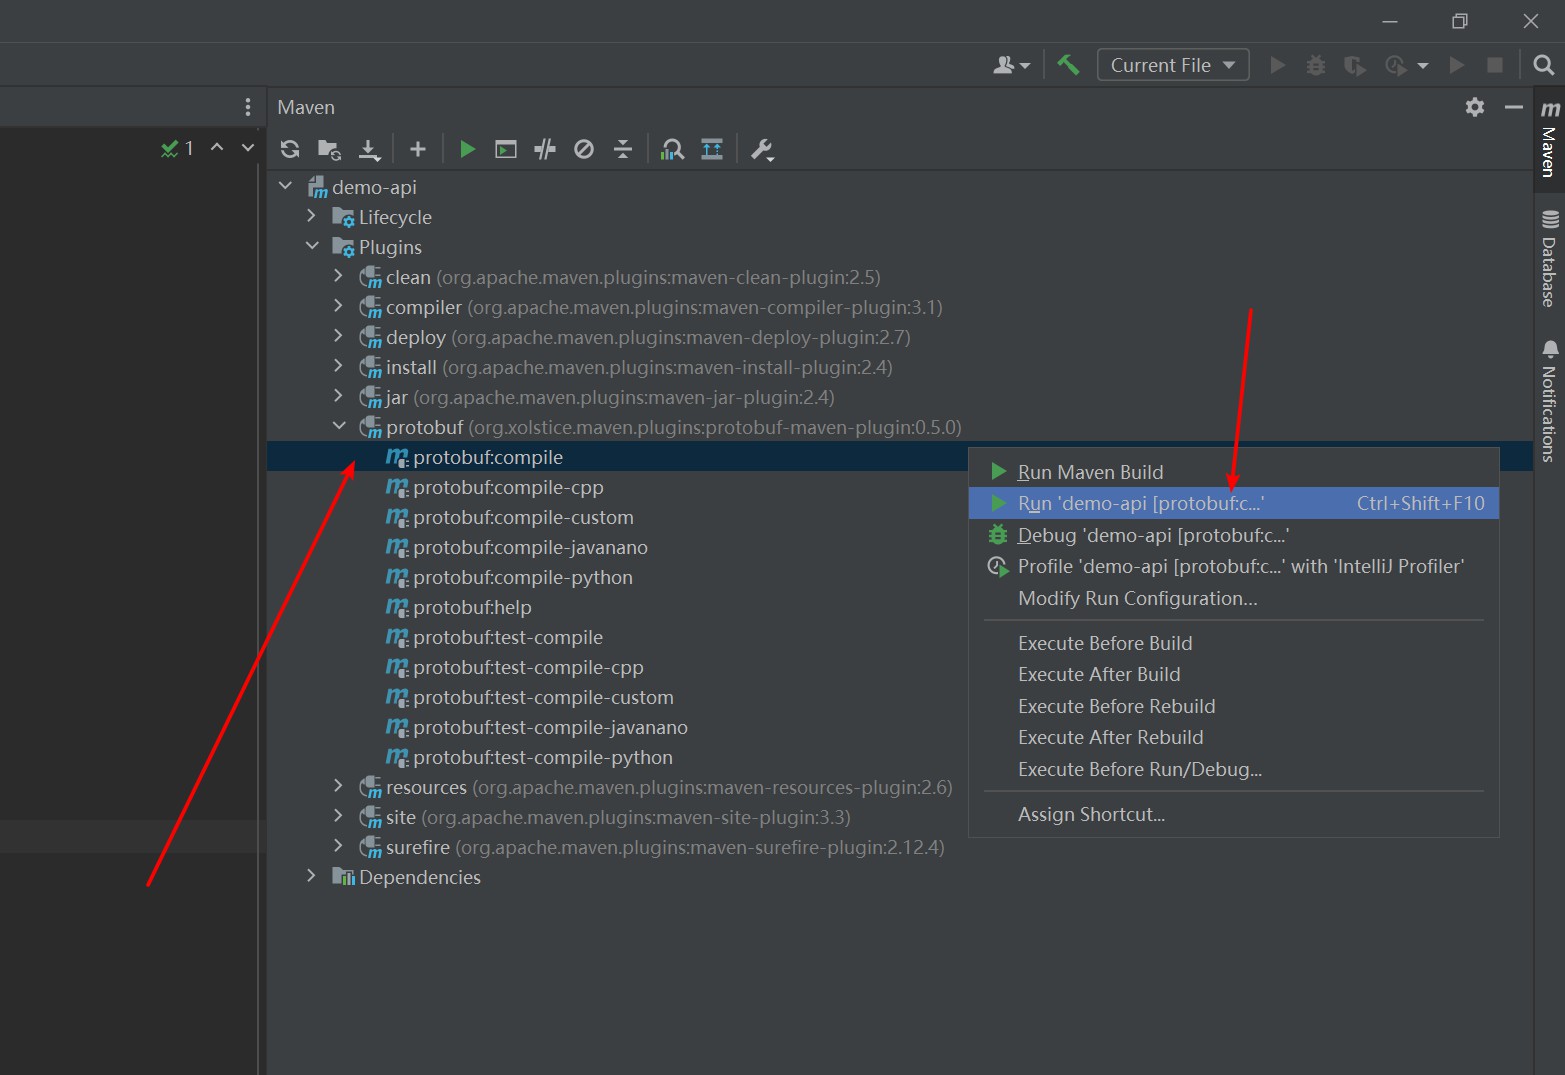
Task: Select the protobuf:compile-javanano goal
Action: click(x=516, y=547)
